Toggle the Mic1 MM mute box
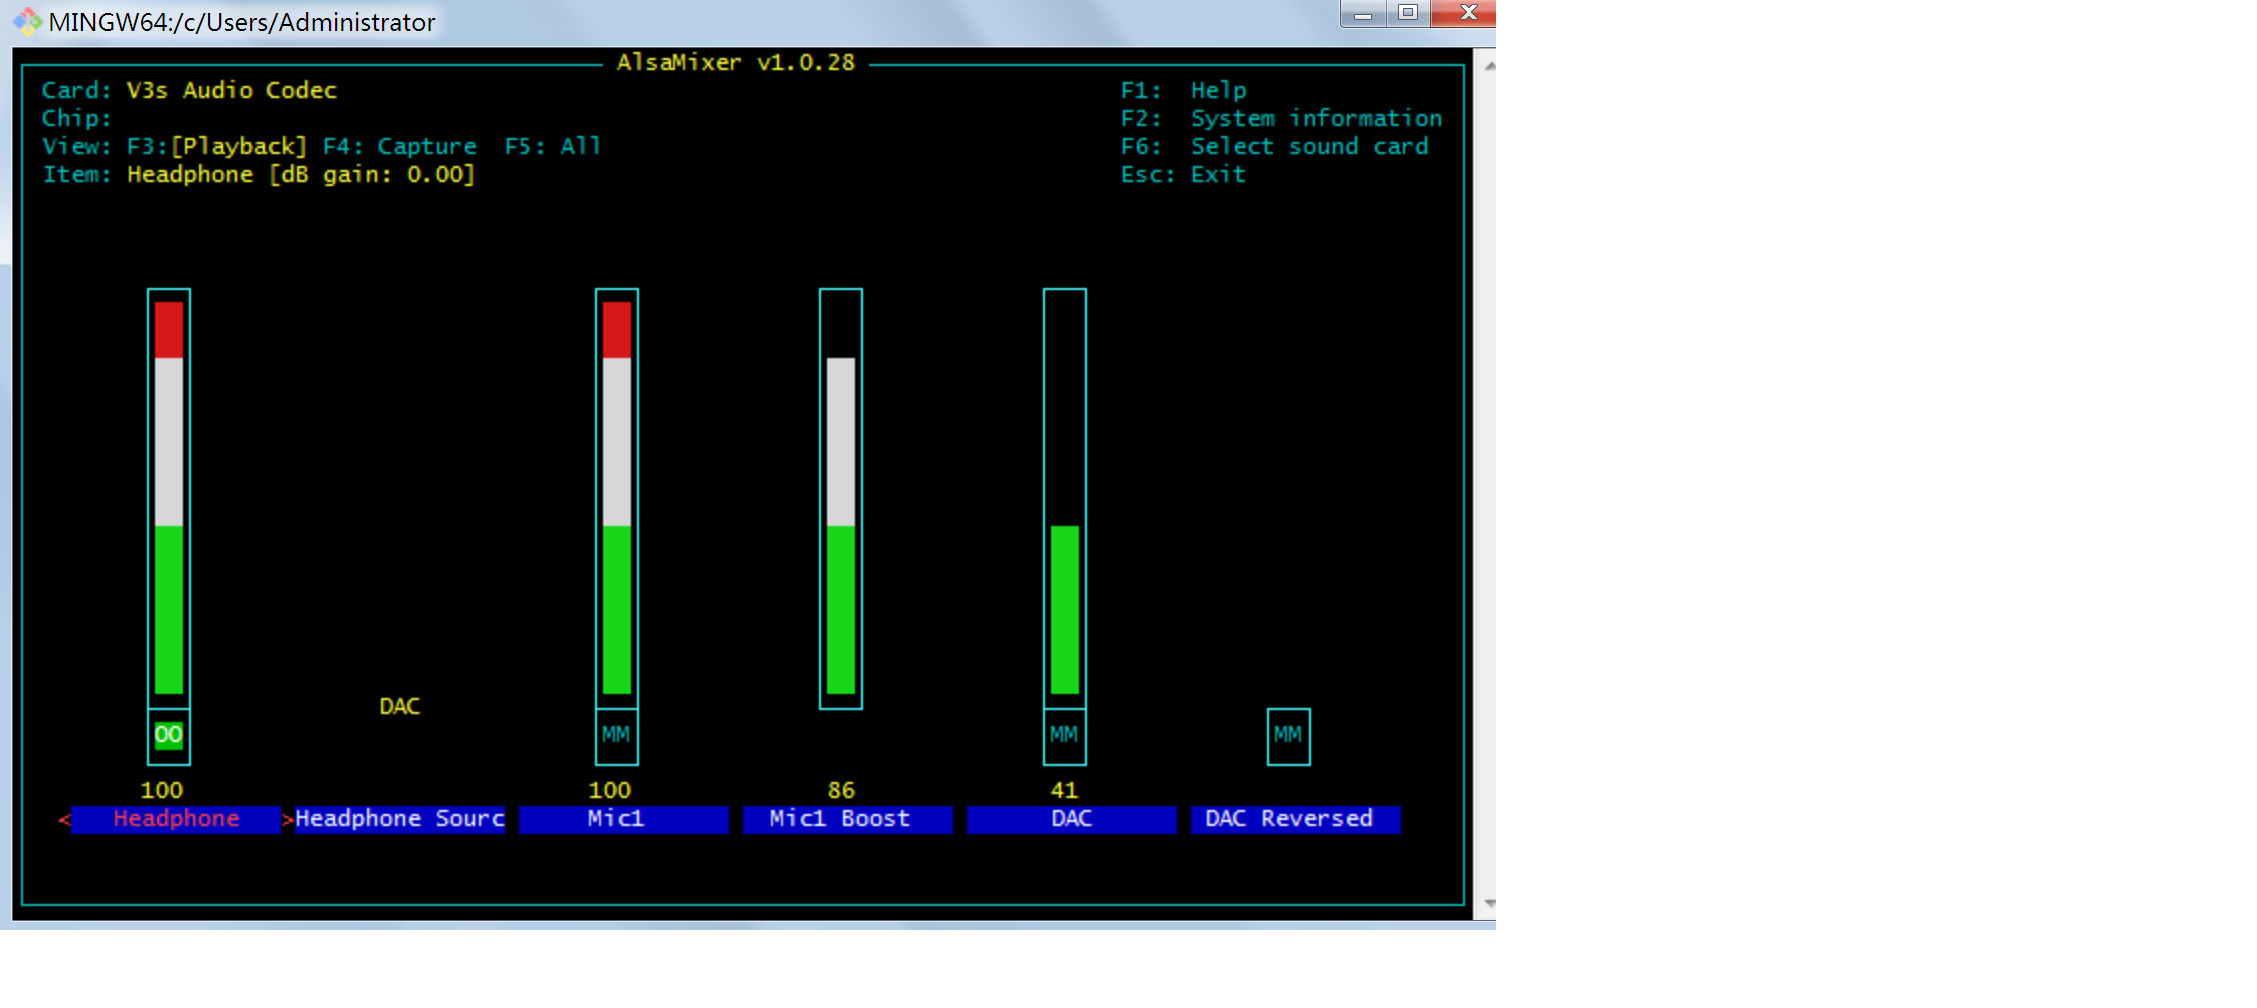The image size is (2257, 1008). (x=616, y=735)
